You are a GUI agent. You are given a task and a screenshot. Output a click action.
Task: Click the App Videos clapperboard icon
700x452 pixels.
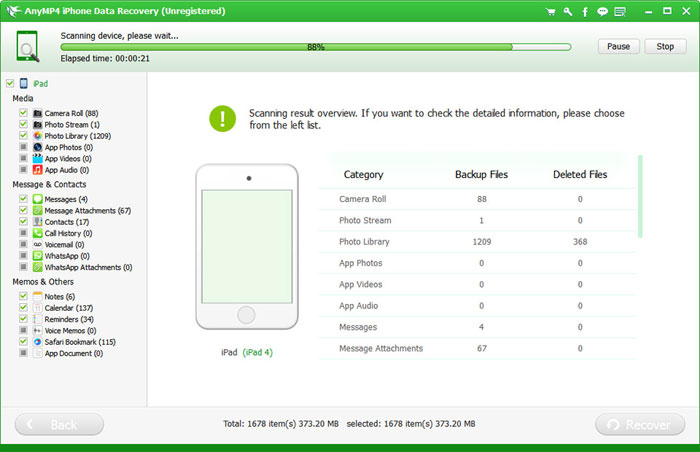click(37, 158)
